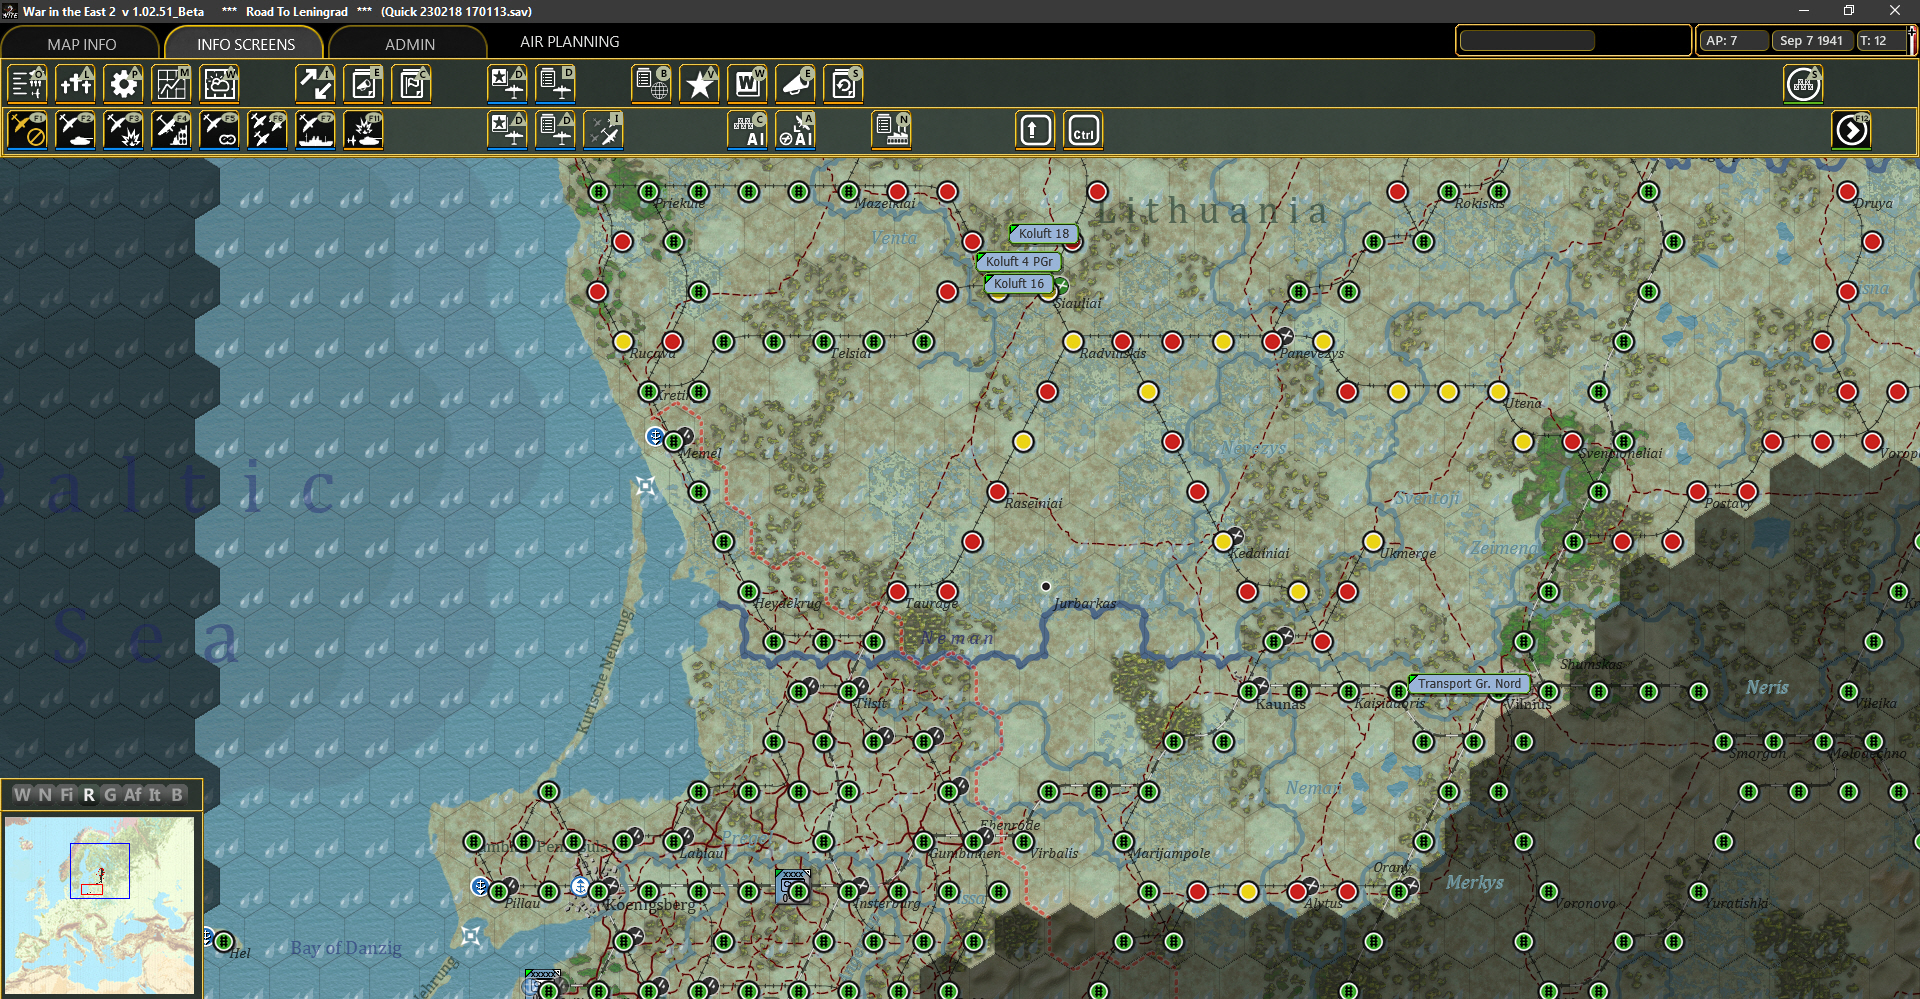Open the weather screen icon (W)
This screenshot has width=1920, height=999.
[220, 84]
